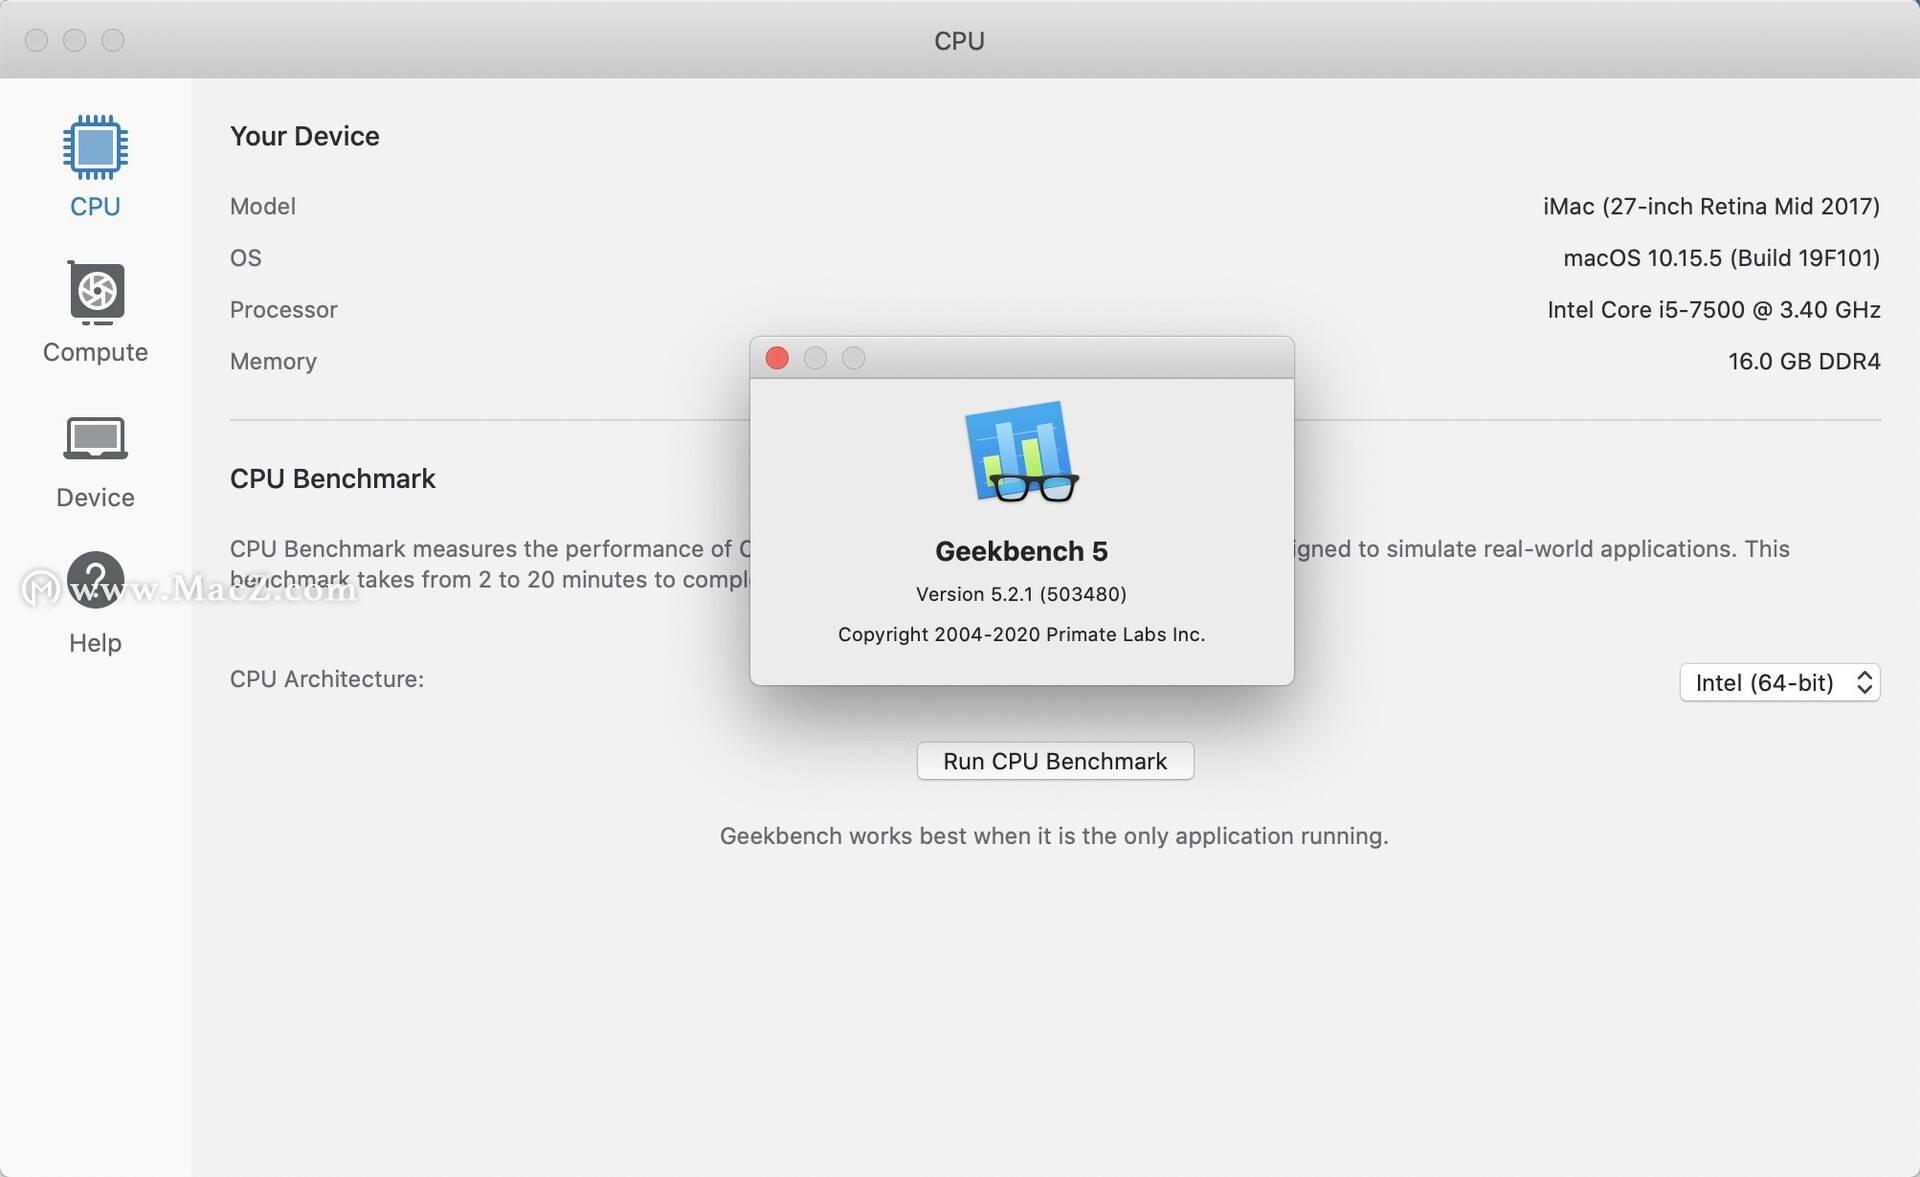Click the CPU Architecture label
Image resolution: width=1920 pixels, height=1177 pixels.
(327, 679)
